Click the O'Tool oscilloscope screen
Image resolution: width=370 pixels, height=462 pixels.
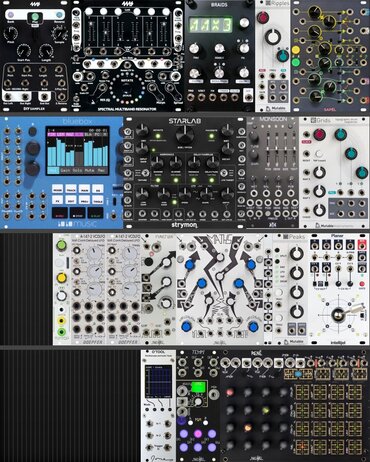point(158,381)
